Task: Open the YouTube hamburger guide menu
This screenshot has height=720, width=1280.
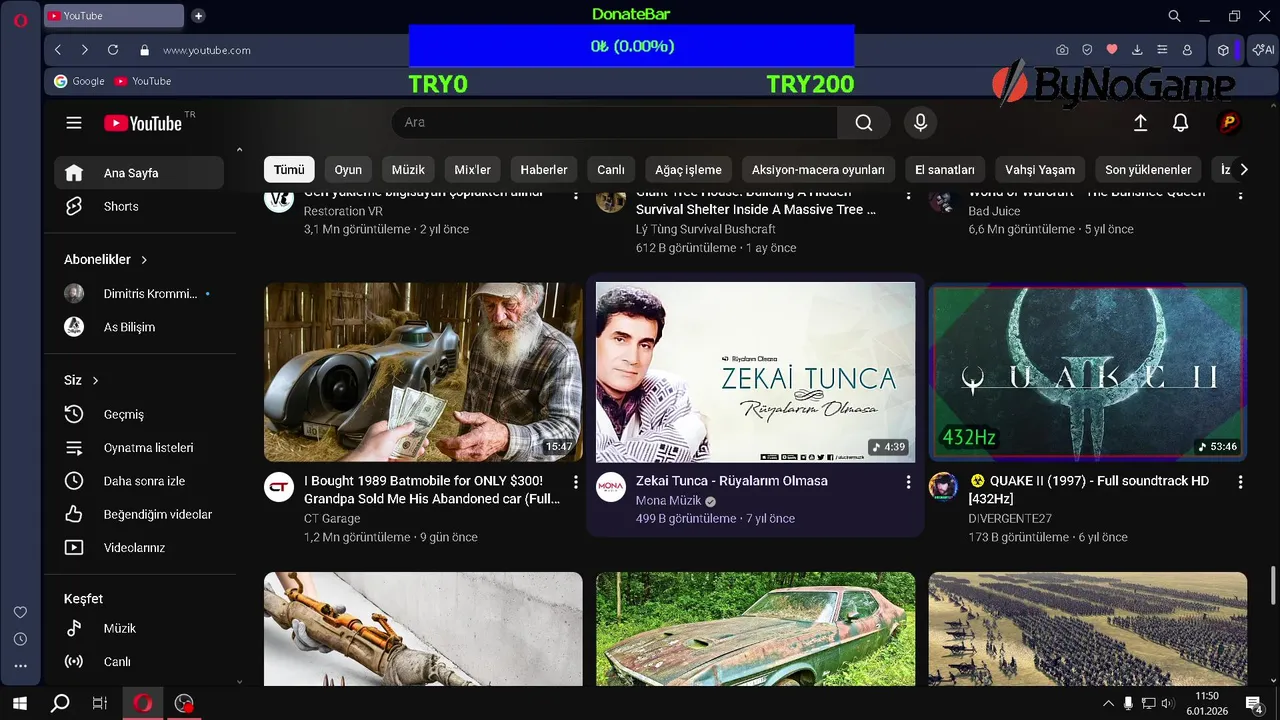Action: tap(74, 123)
